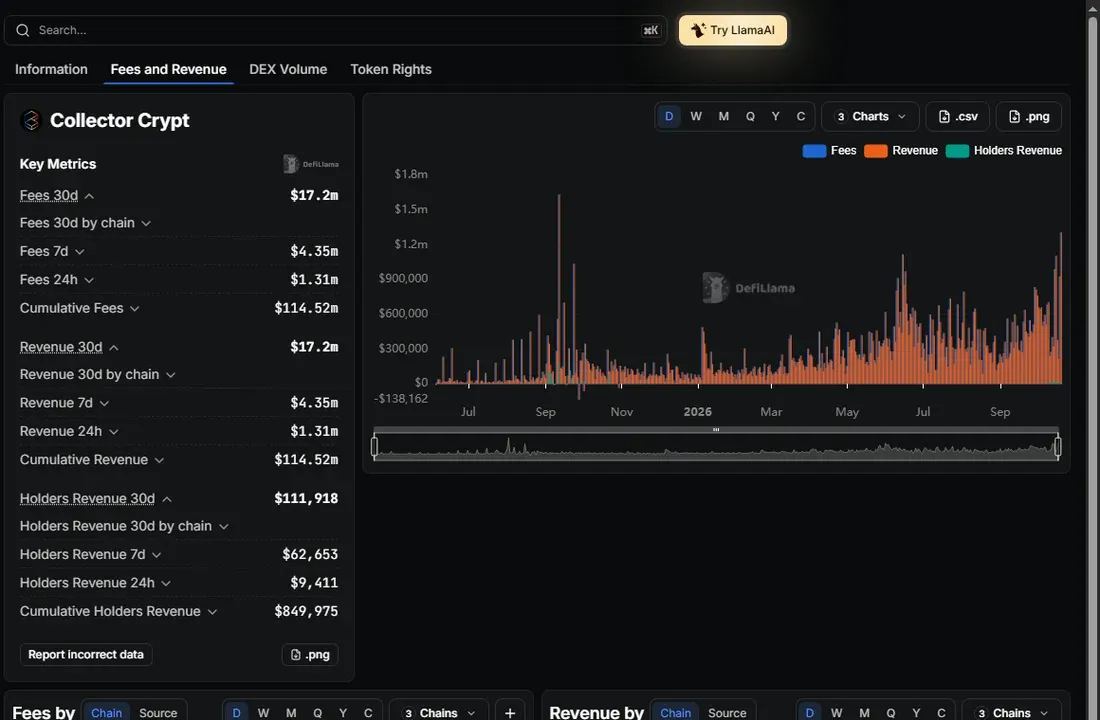Click the left handle of chart range slider
The image size is (1100, 720).
click(375, 446)
